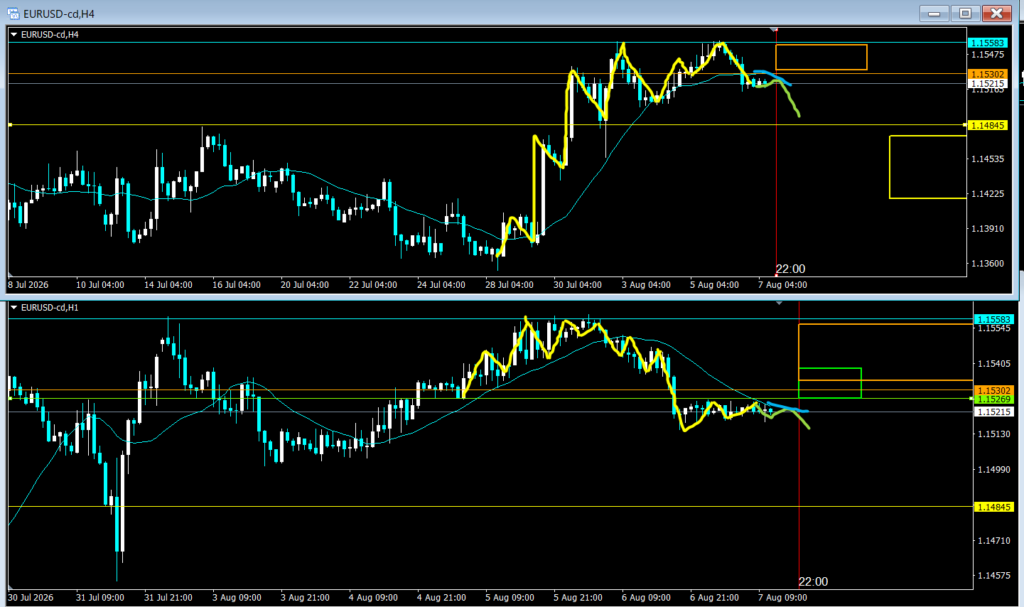Click orange 1.15302 price label on H1 chart
Screen dimensions: 1024x607
click(x=993, y=390)
